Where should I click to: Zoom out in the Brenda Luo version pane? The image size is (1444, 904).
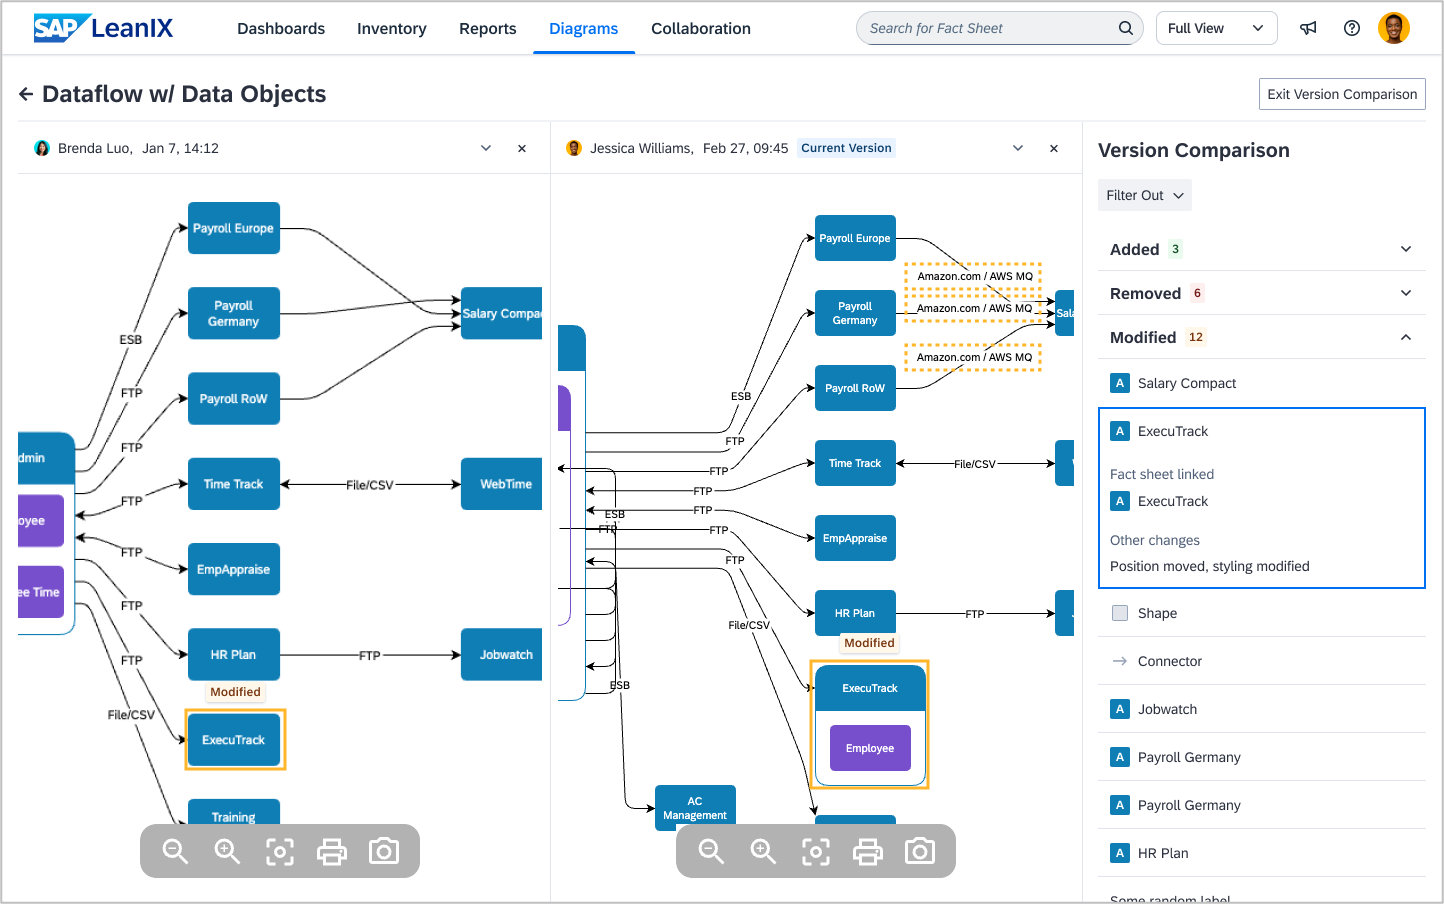[176, 851]
